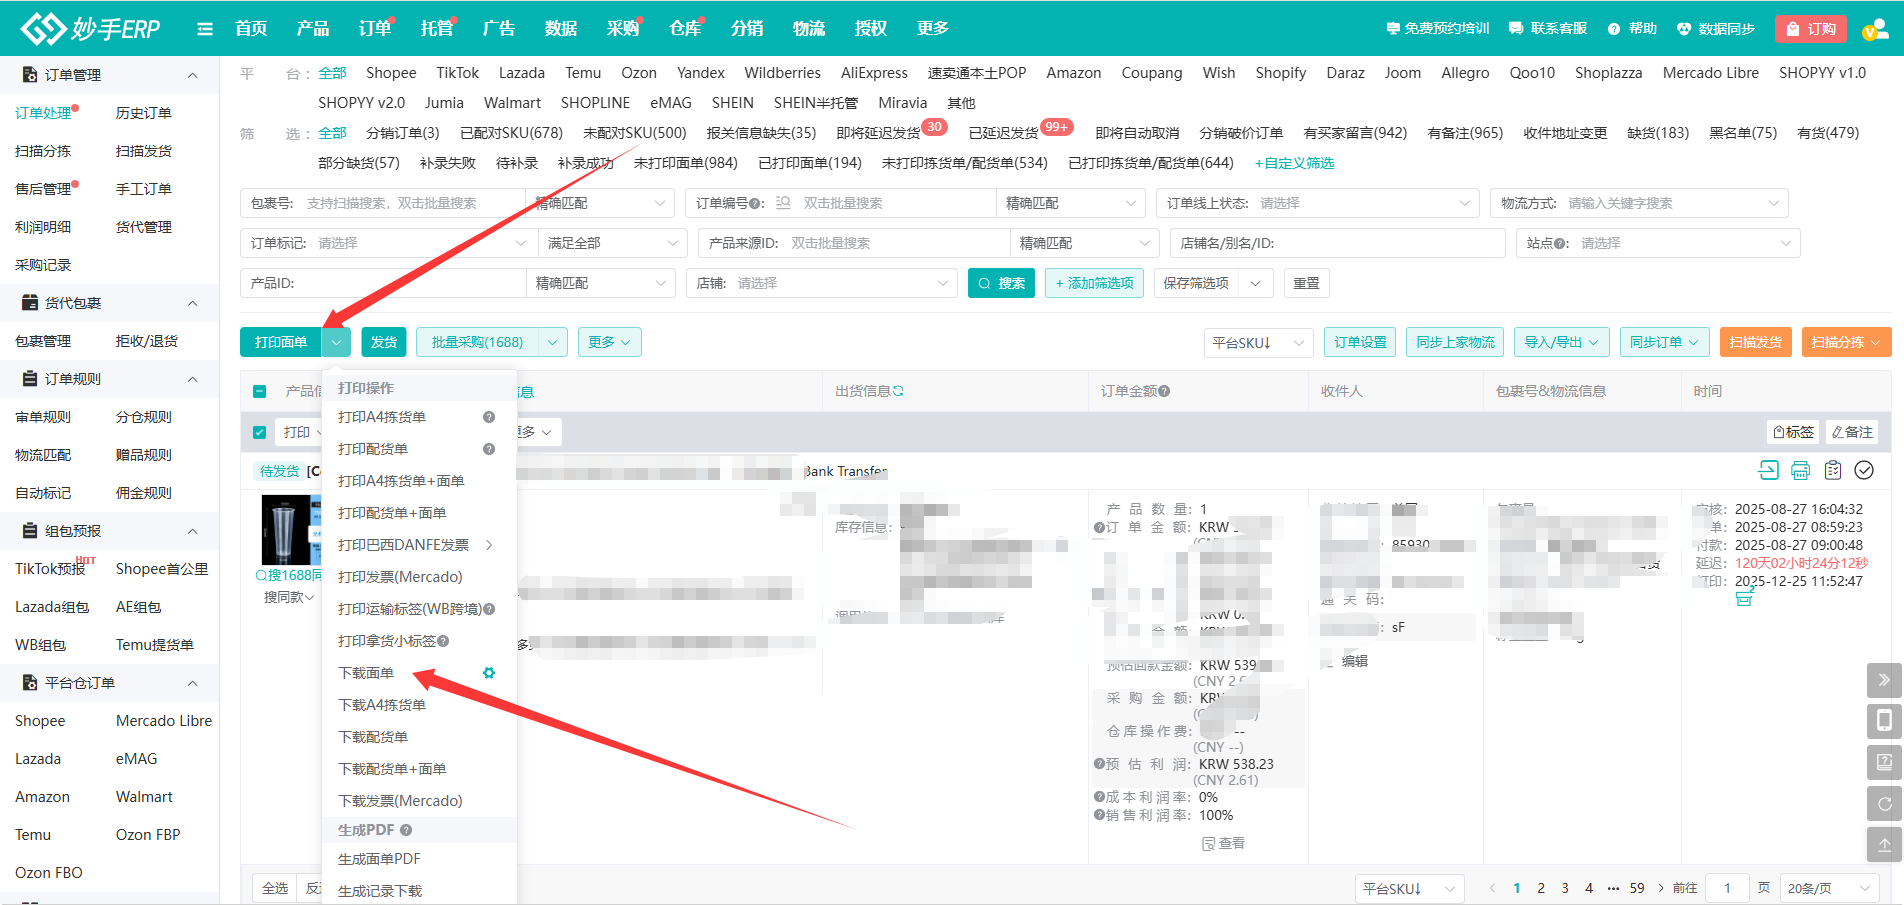Click the back-to-top floating button

coord(1884,844)
